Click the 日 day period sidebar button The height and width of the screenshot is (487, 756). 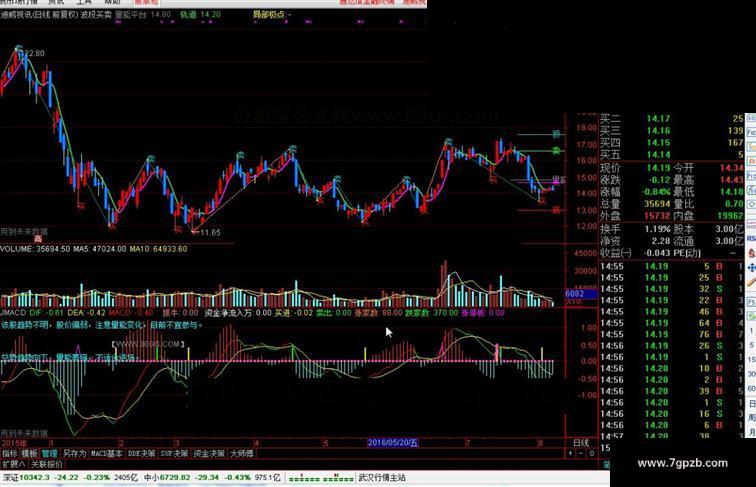click(751, 404)
